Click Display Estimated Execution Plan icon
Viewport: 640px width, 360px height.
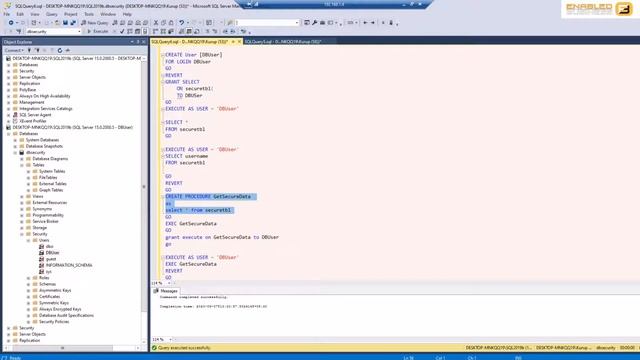click(x=130, y=31)
